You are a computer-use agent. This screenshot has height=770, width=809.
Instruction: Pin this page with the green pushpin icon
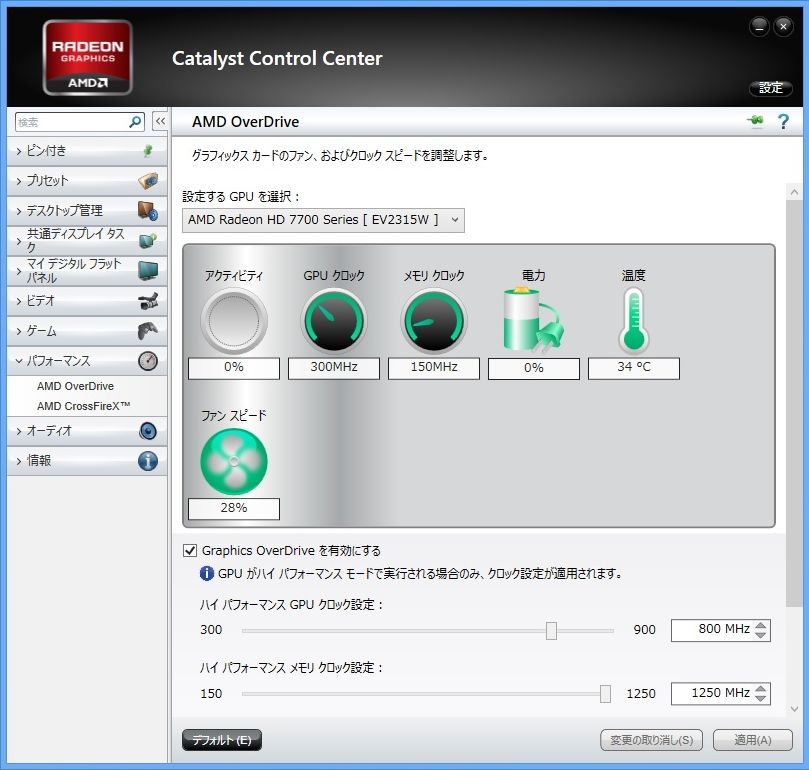(756, 121)
